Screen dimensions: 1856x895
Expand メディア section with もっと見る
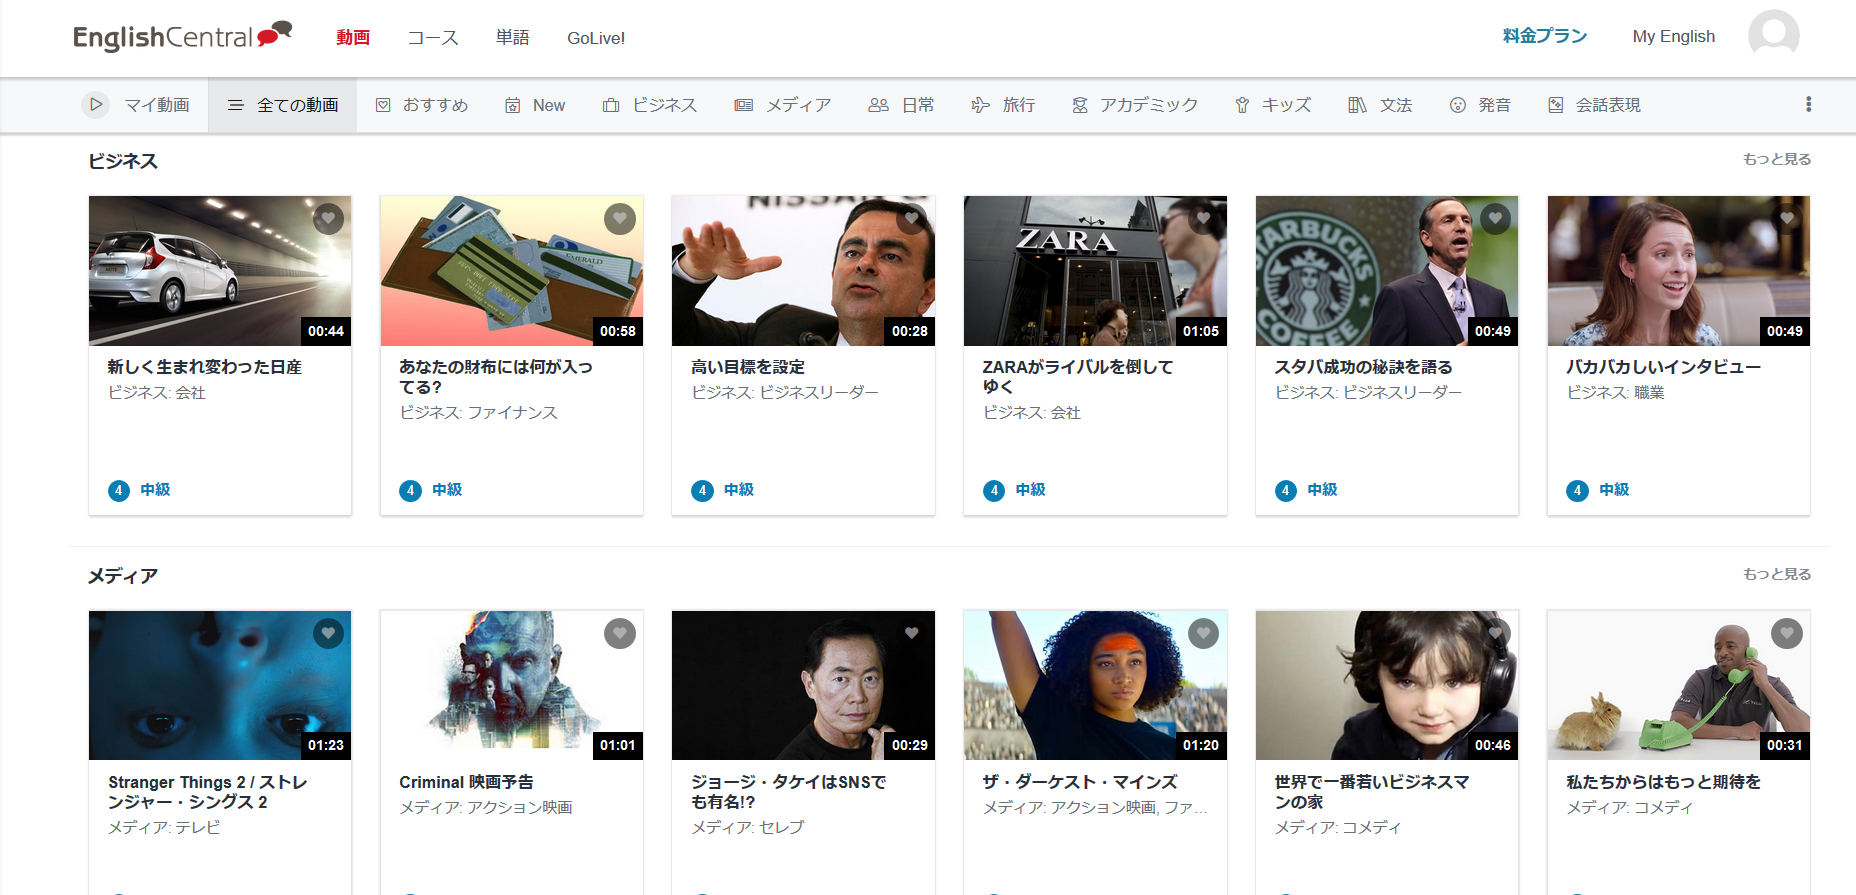click(x=1776, y=574)
